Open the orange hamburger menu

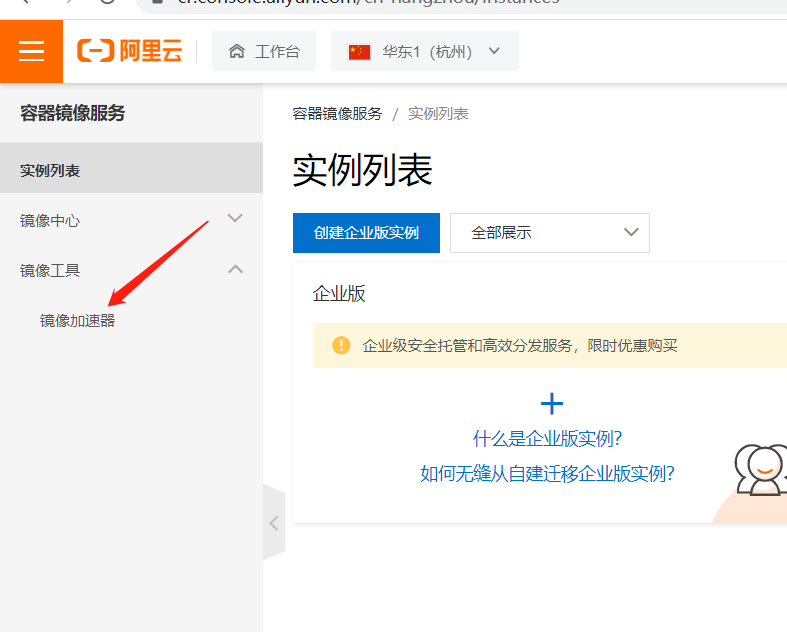[x=31, y=51]
